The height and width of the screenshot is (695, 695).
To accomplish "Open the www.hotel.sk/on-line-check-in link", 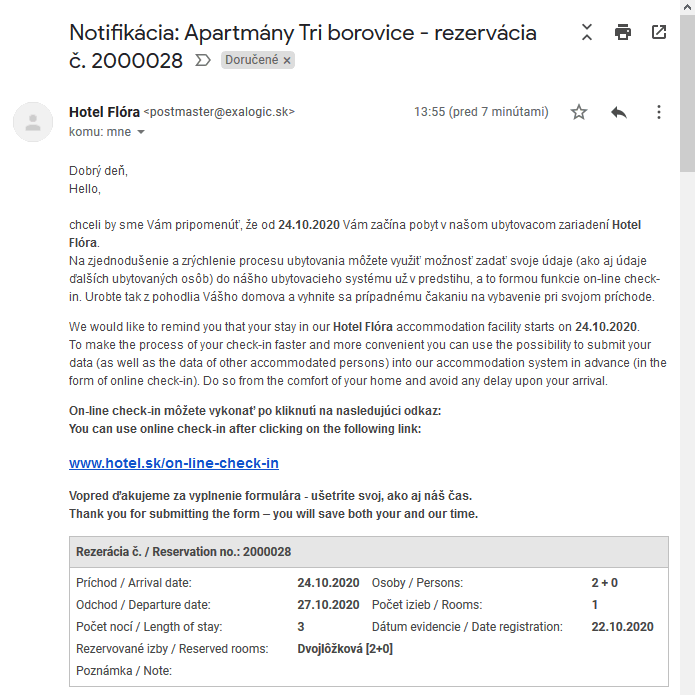I will (x=174, y=463).
